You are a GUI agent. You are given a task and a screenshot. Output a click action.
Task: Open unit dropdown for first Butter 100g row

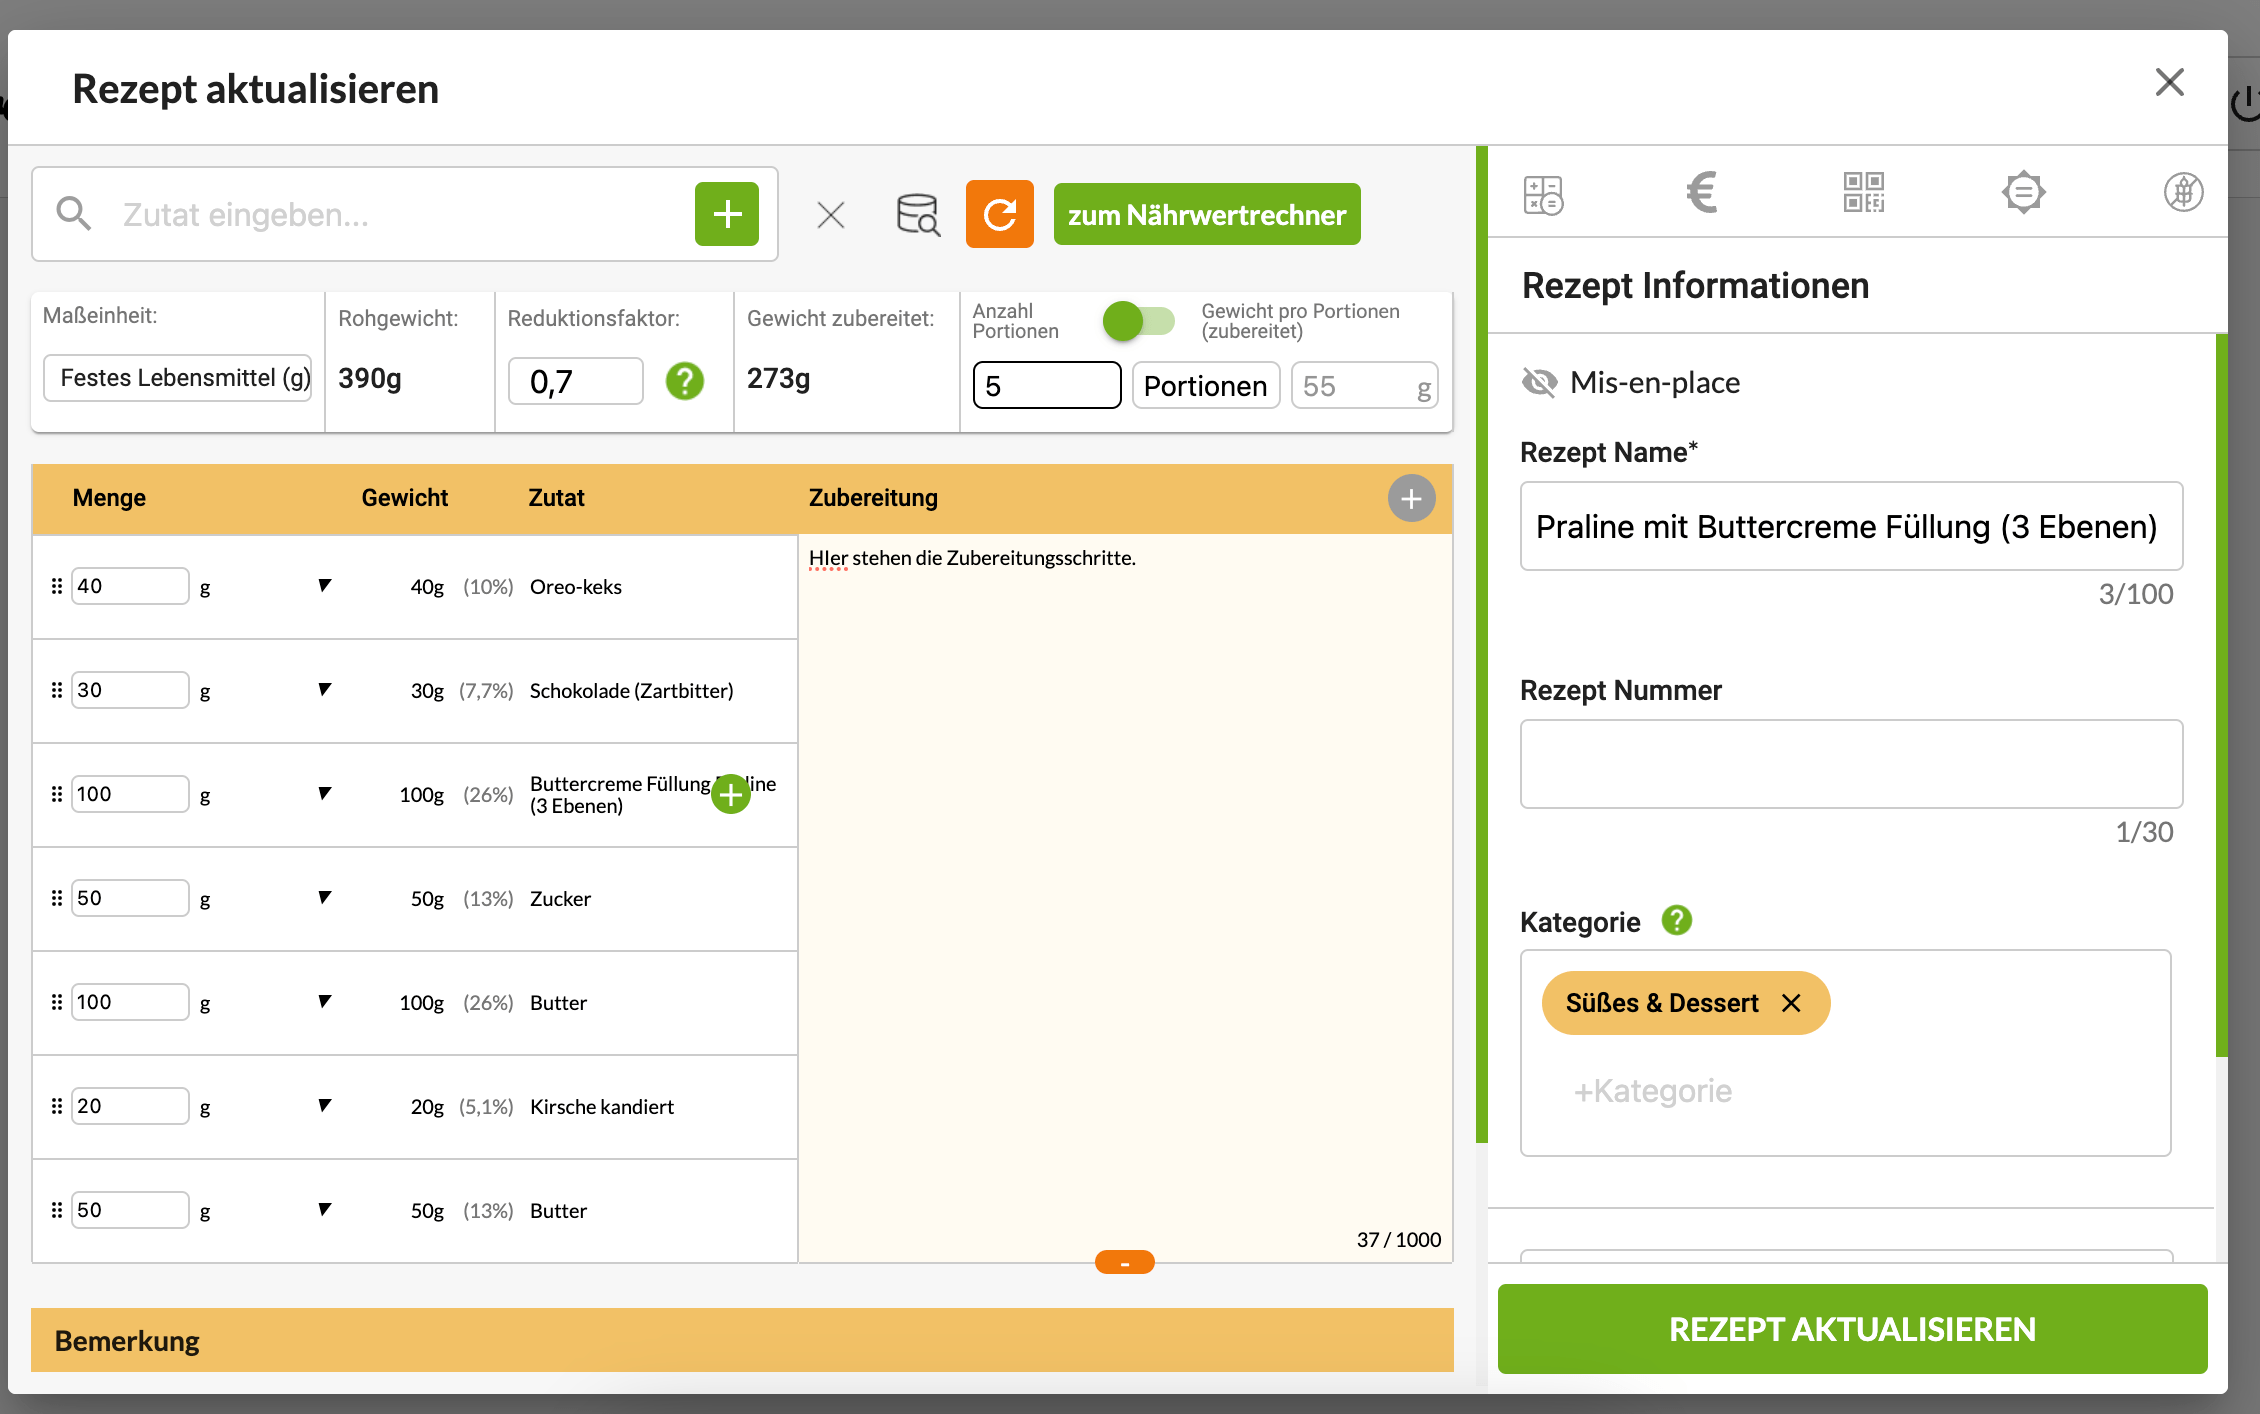(324, 1002)
